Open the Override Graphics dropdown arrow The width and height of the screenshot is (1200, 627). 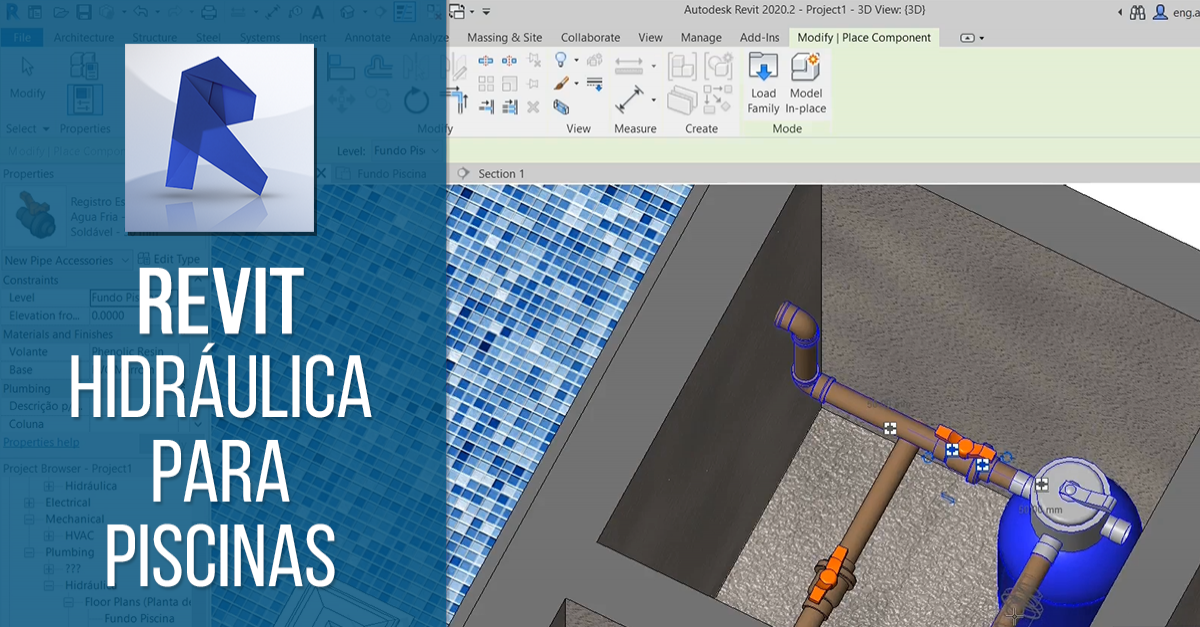click(576, 83)
